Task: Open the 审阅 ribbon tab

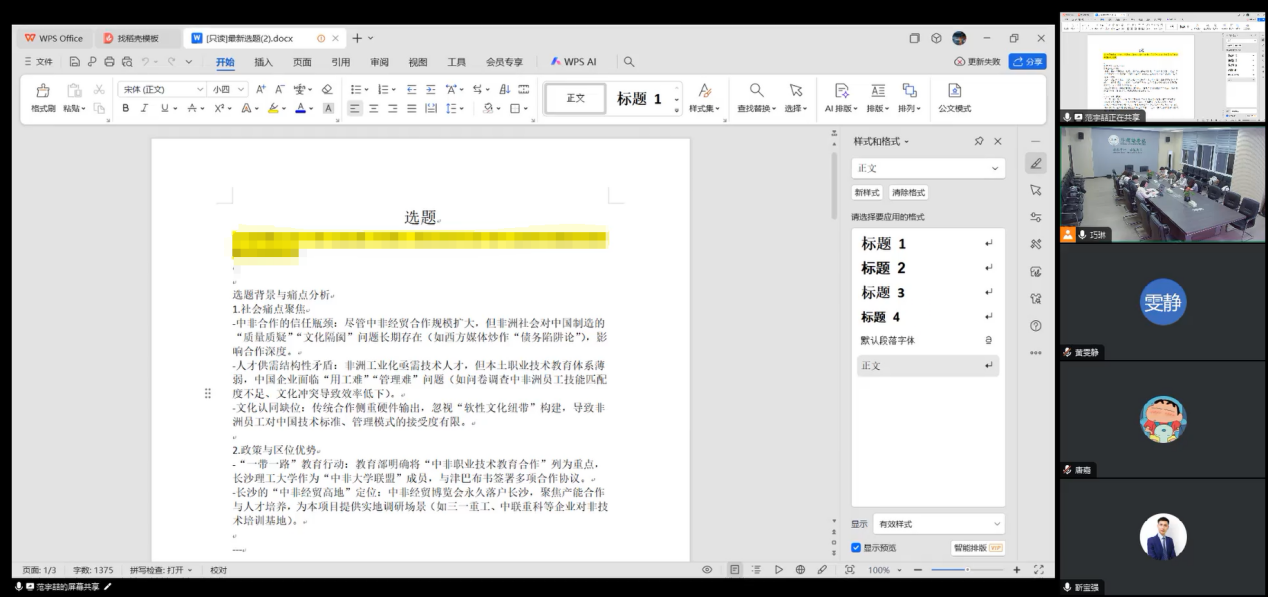Action: tap(379, 62)
